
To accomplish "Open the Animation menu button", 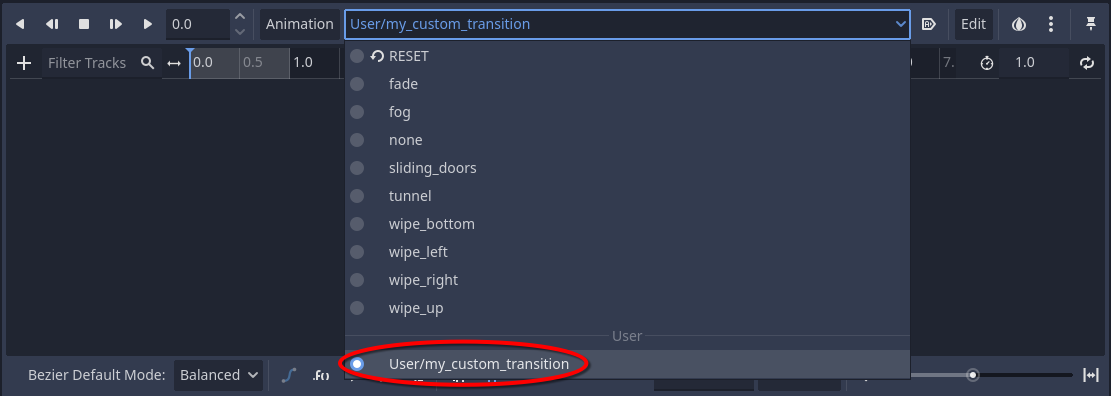I will point(300,24).
